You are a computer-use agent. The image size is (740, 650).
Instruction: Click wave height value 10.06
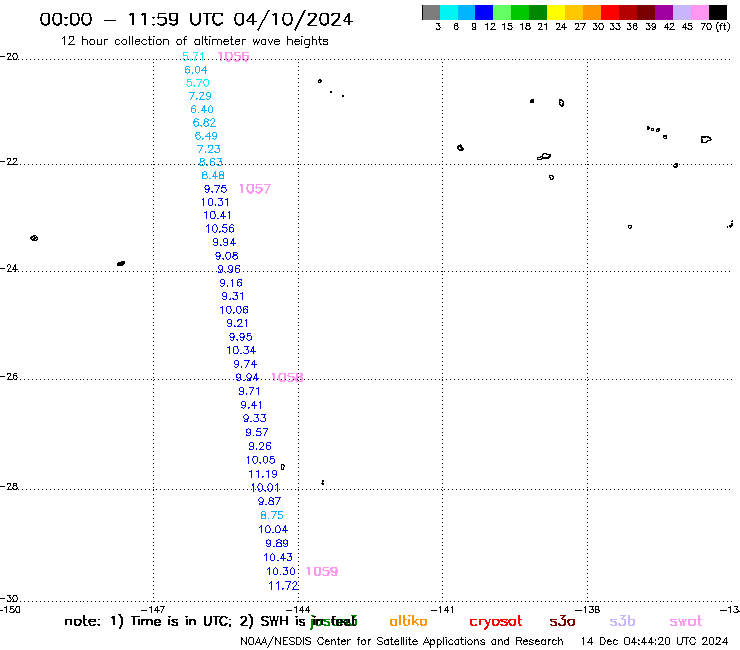pos(234,310)
